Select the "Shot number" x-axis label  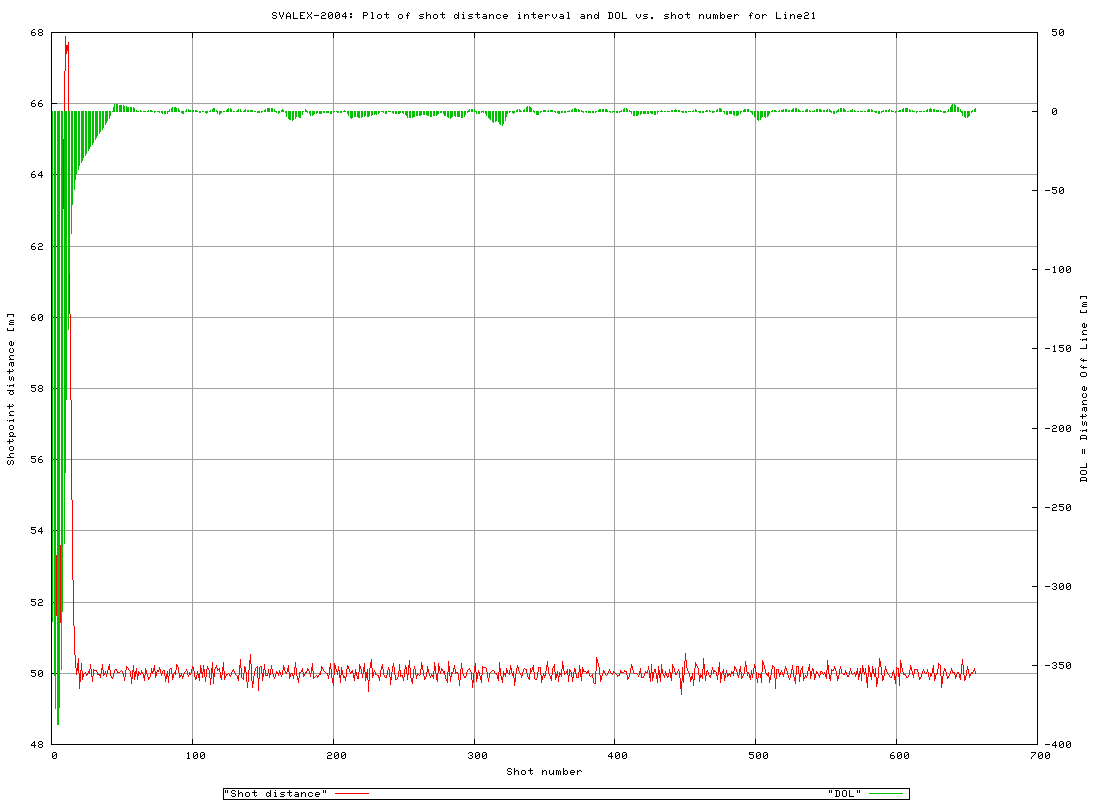click(544, 771)
